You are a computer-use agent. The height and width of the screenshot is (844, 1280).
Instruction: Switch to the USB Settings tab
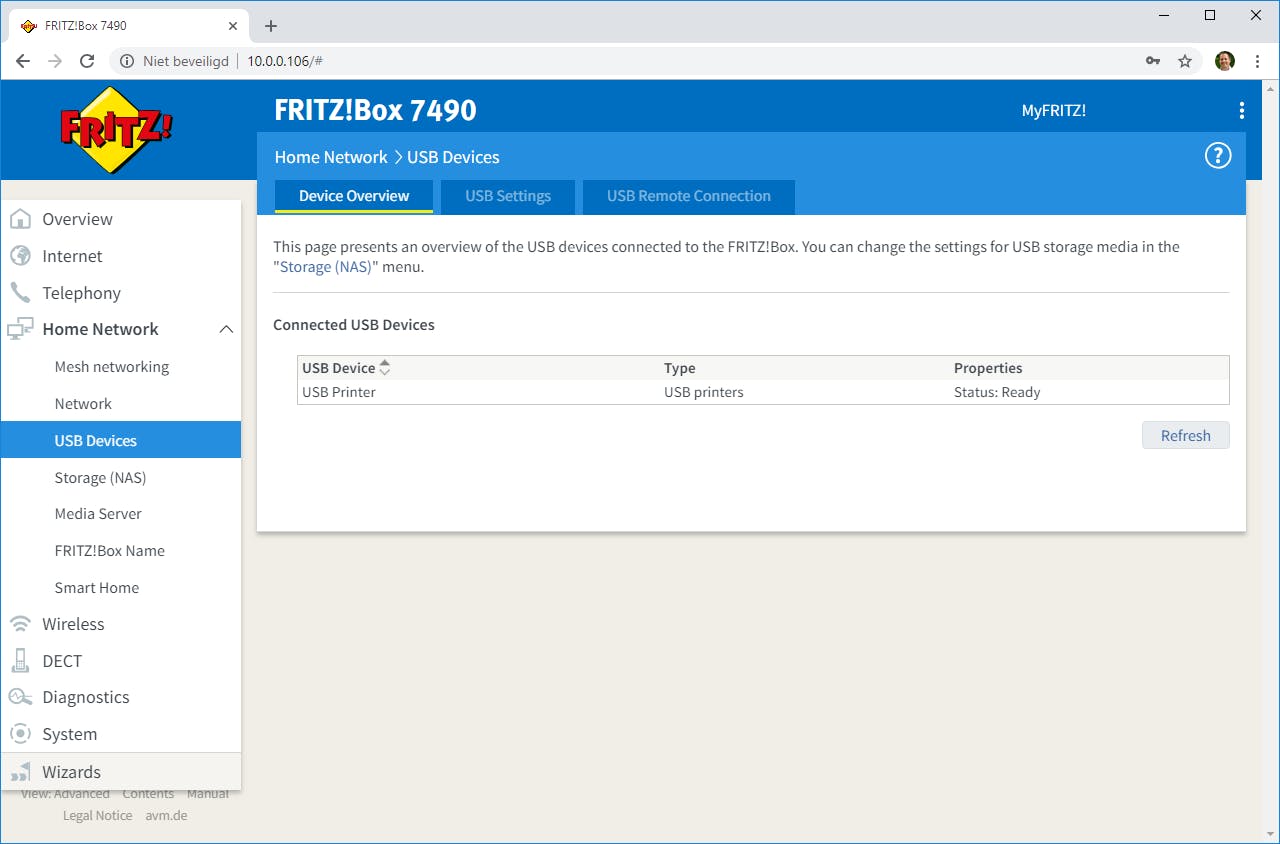coord(508,196)
